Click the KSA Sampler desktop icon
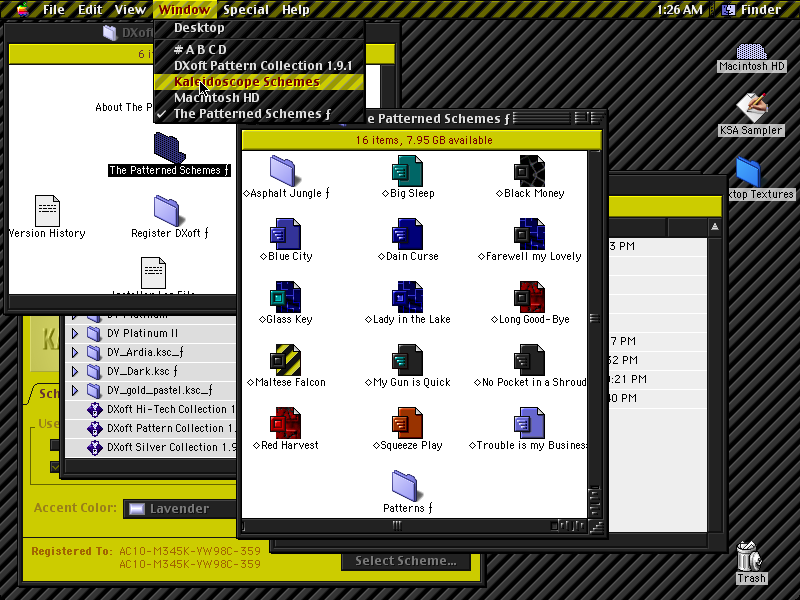 click(752, 108)
